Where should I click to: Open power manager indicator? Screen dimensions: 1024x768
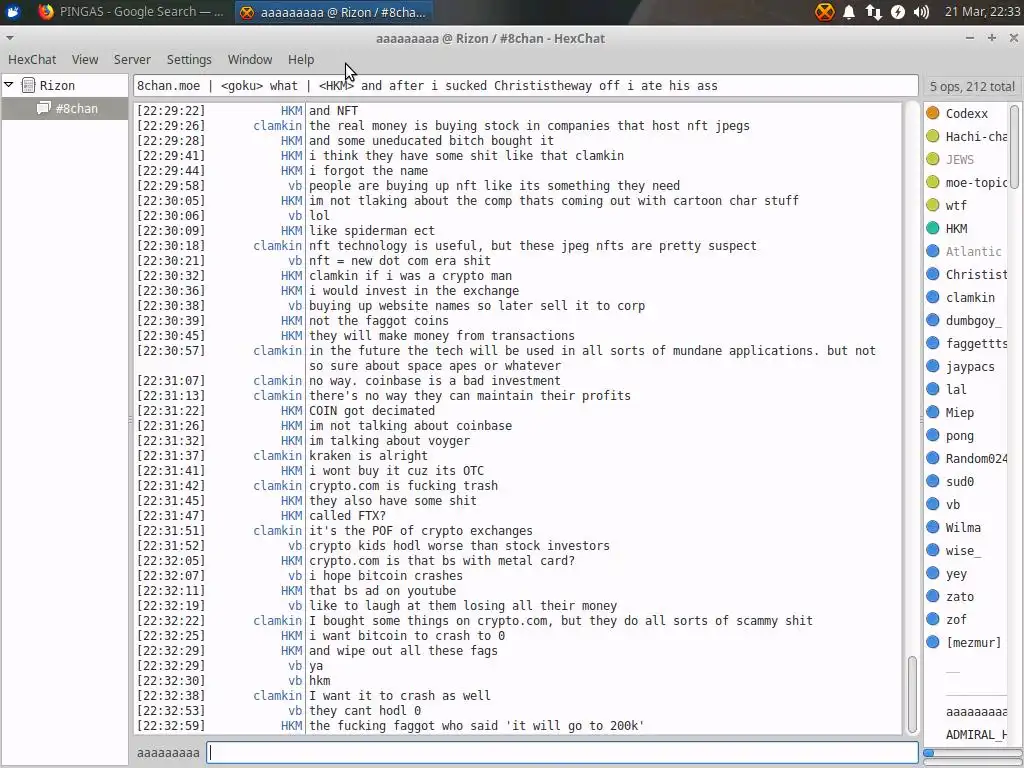[x=898, y=12]
